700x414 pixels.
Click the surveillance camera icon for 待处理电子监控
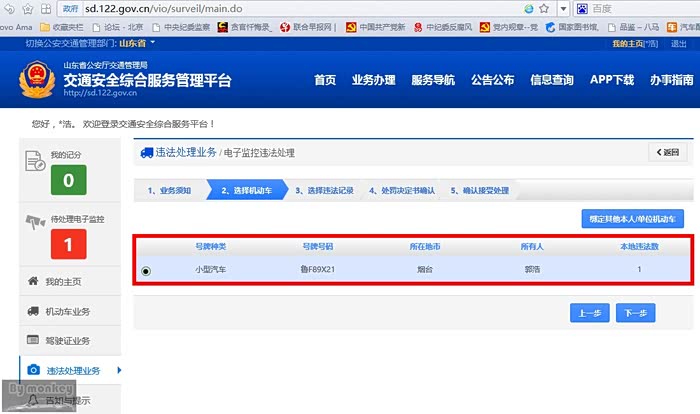click(34, 222)
